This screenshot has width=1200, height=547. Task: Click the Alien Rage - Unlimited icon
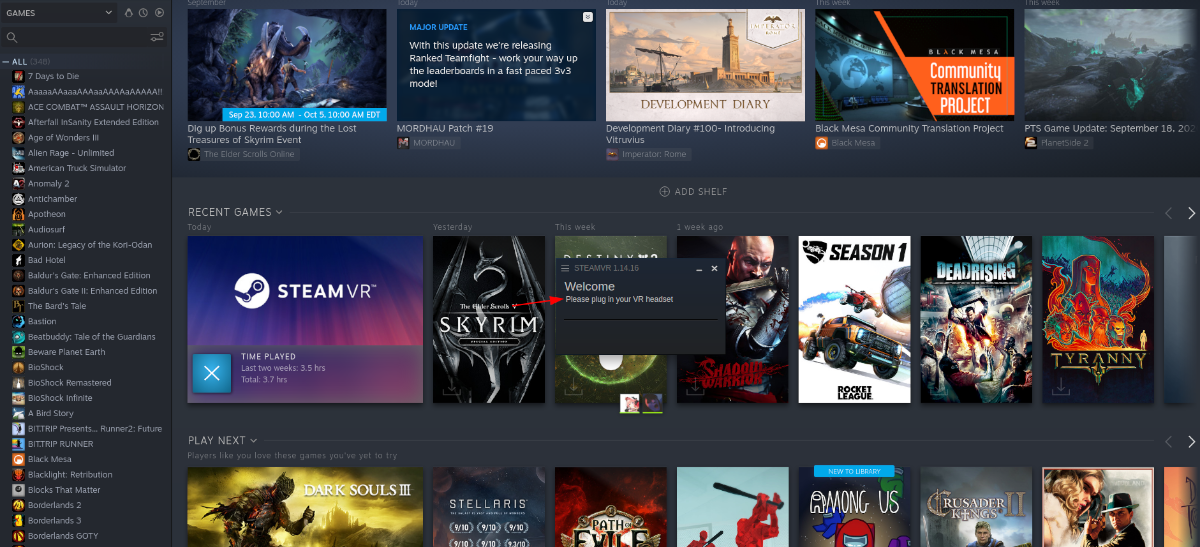[x=18, y=153]
